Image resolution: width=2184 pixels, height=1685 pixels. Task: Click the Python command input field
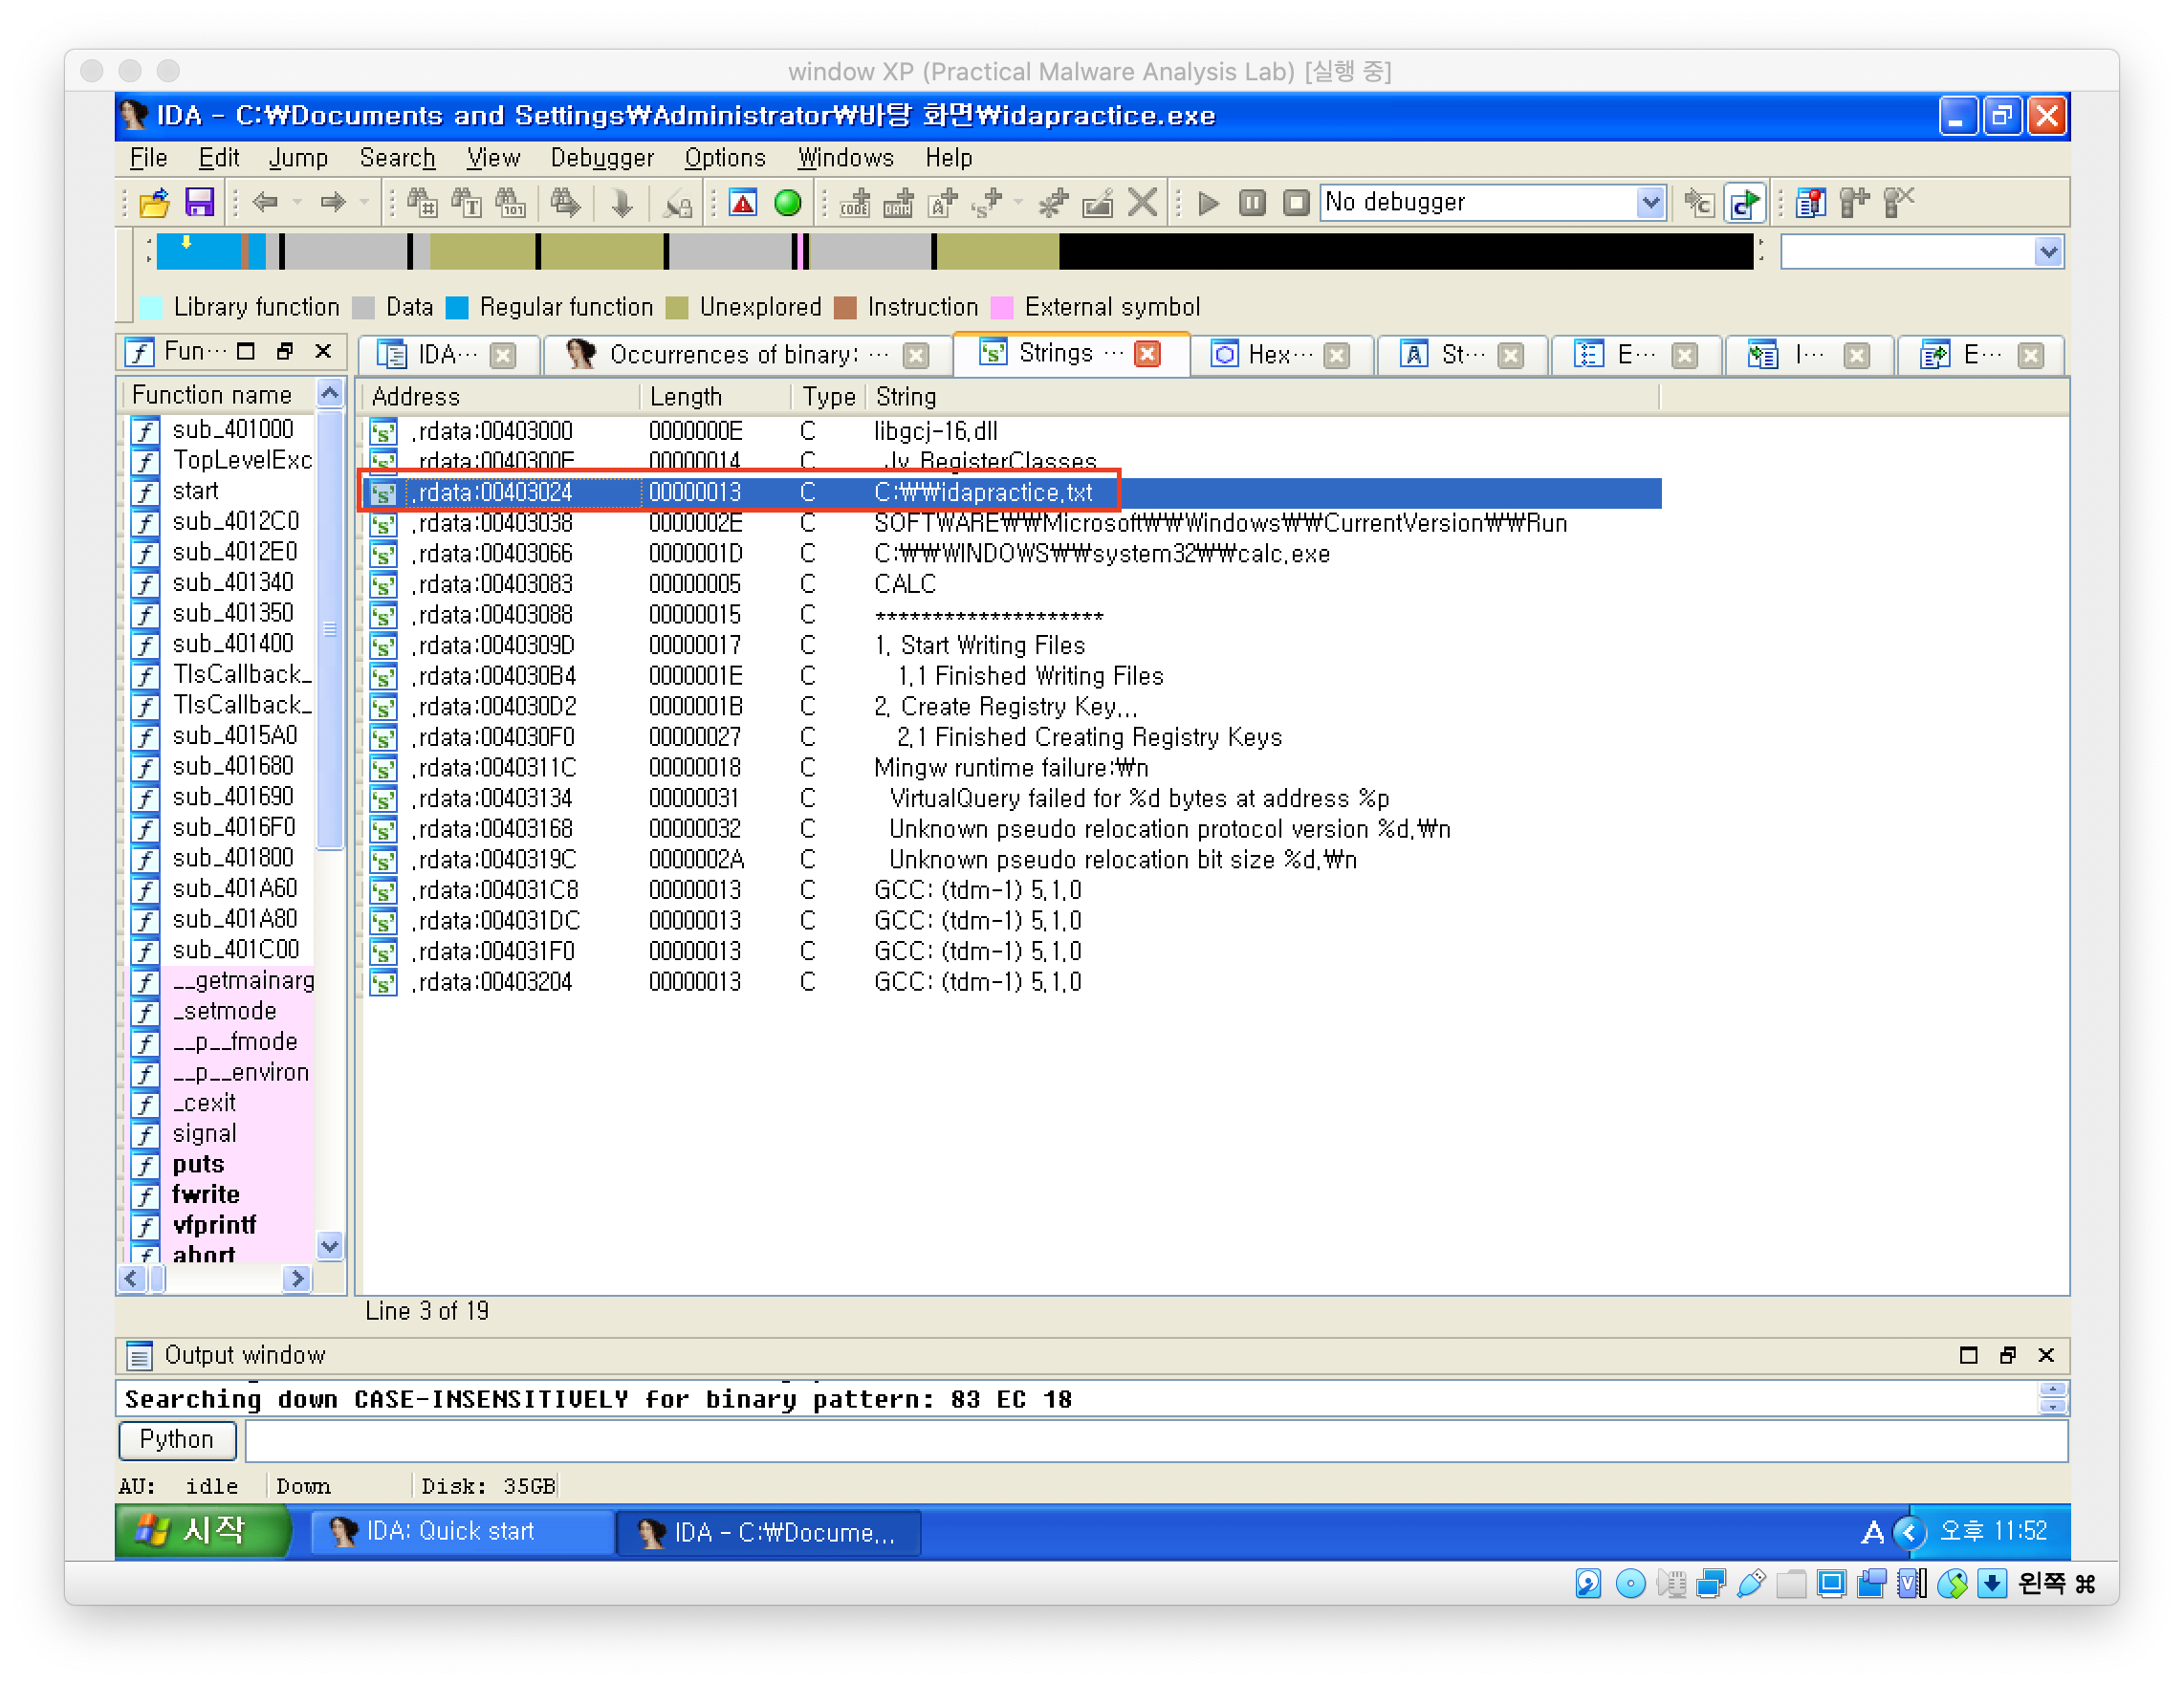tap(1156, 1441)
